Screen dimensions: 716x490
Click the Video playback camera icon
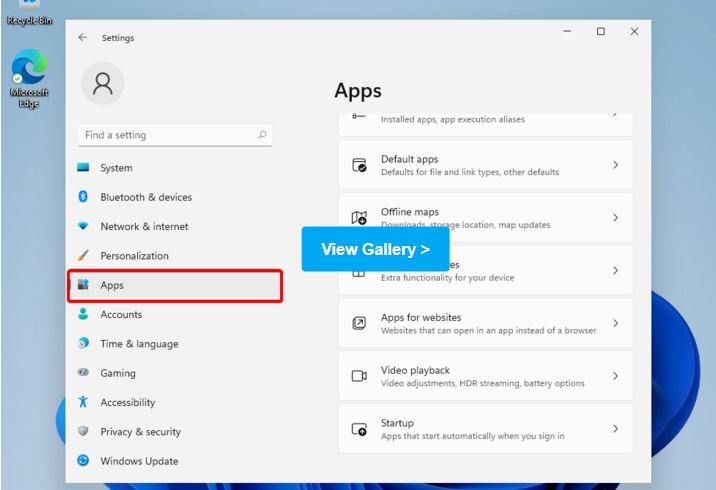point(359,376)
